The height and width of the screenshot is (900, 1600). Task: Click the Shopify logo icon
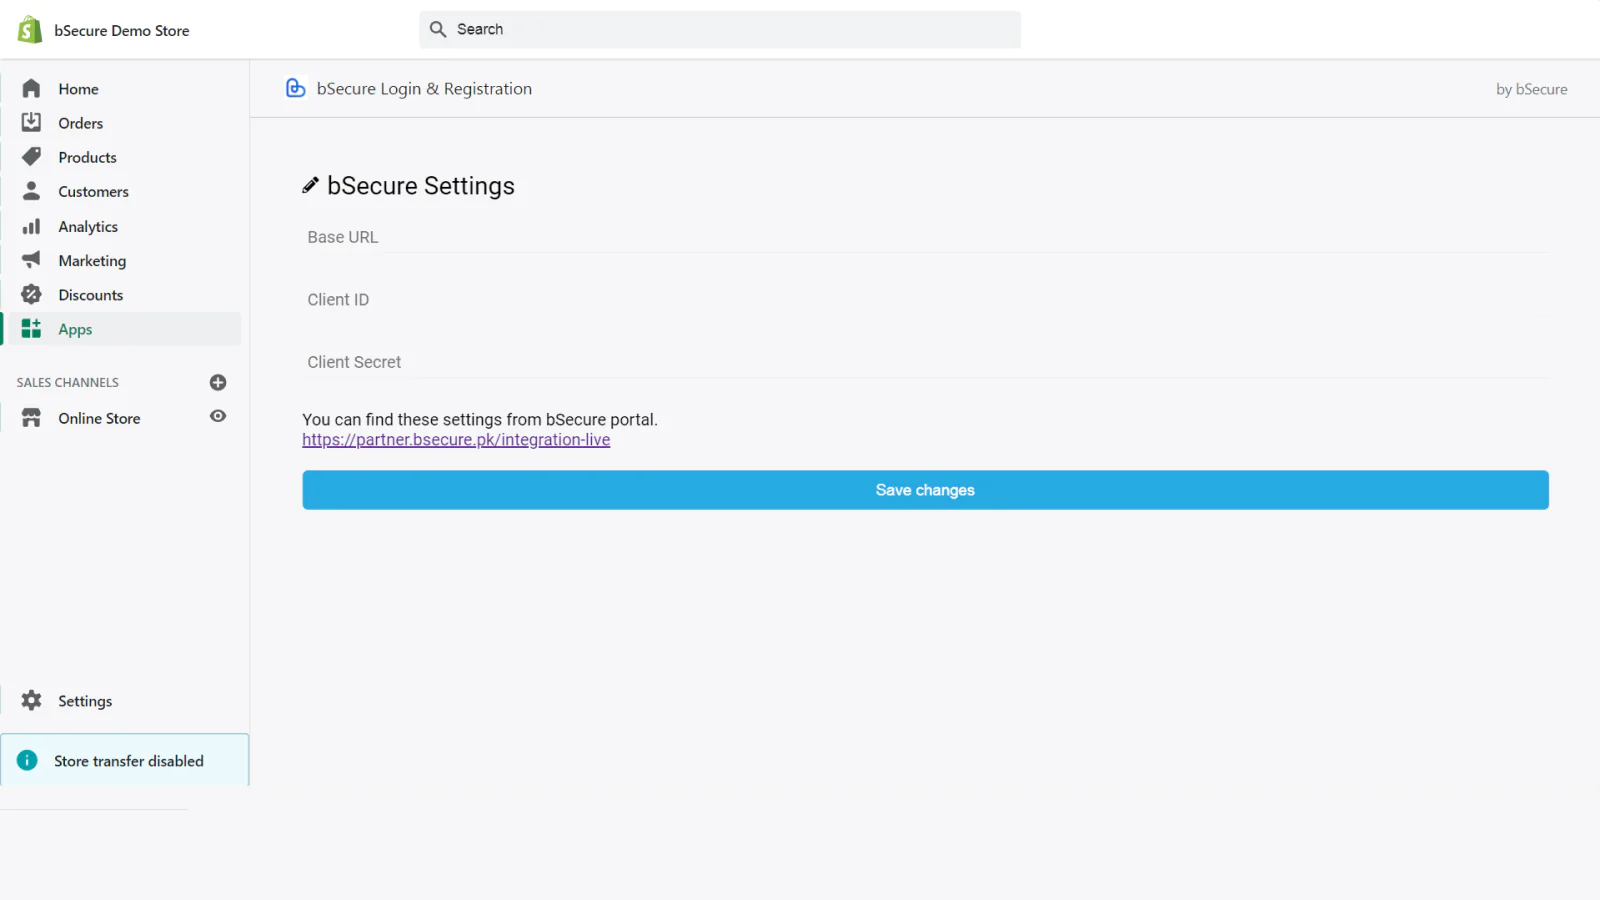pyautogui.click(x=30, y=30)
